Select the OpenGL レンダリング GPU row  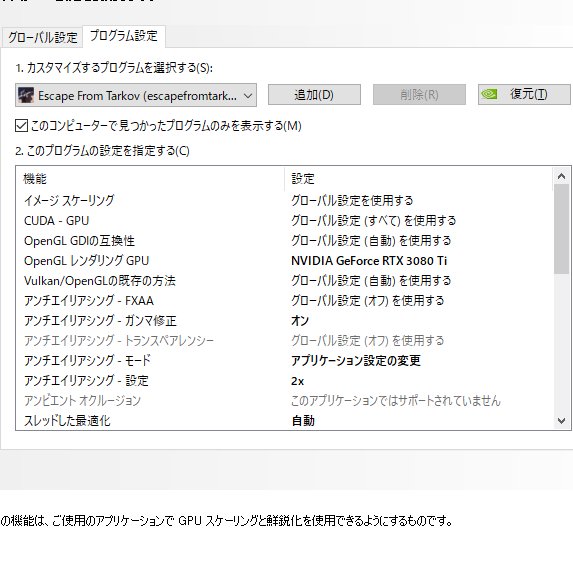pyautogui.click(x=285, y=261)
